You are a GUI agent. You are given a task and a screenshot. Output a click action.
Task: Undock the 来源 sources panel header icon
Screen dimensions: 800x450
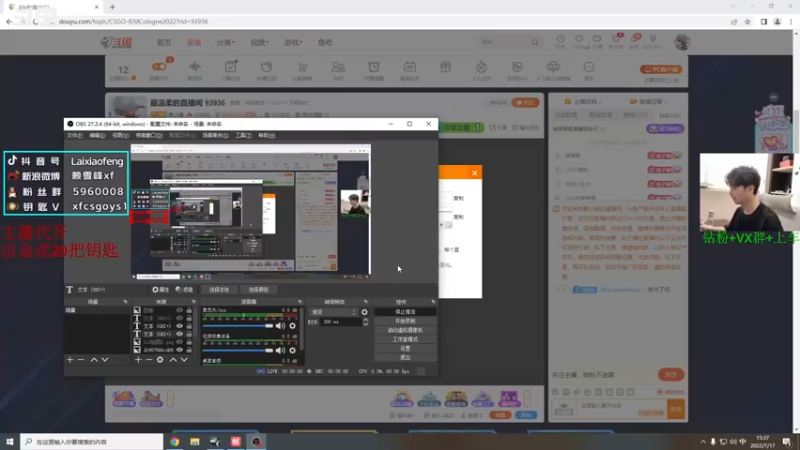pos(193,302)
